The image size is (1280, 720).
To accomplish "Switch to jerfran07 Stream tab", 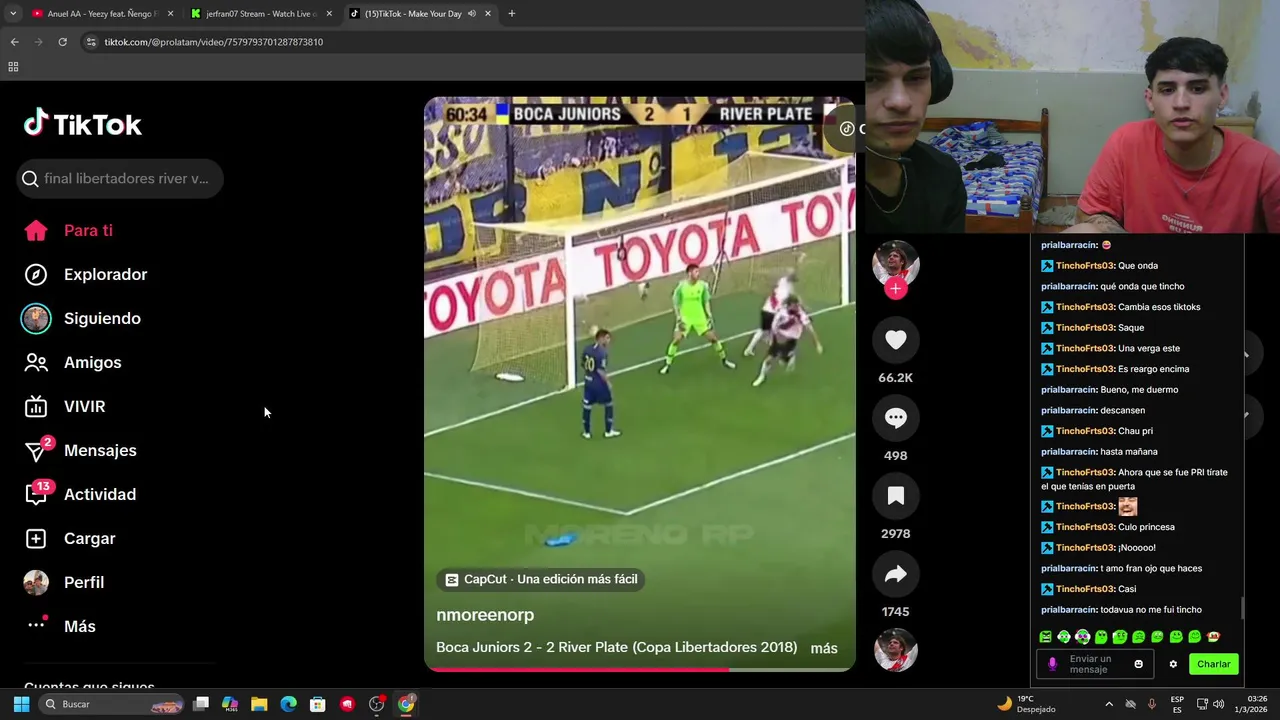I will pos(262,14).
